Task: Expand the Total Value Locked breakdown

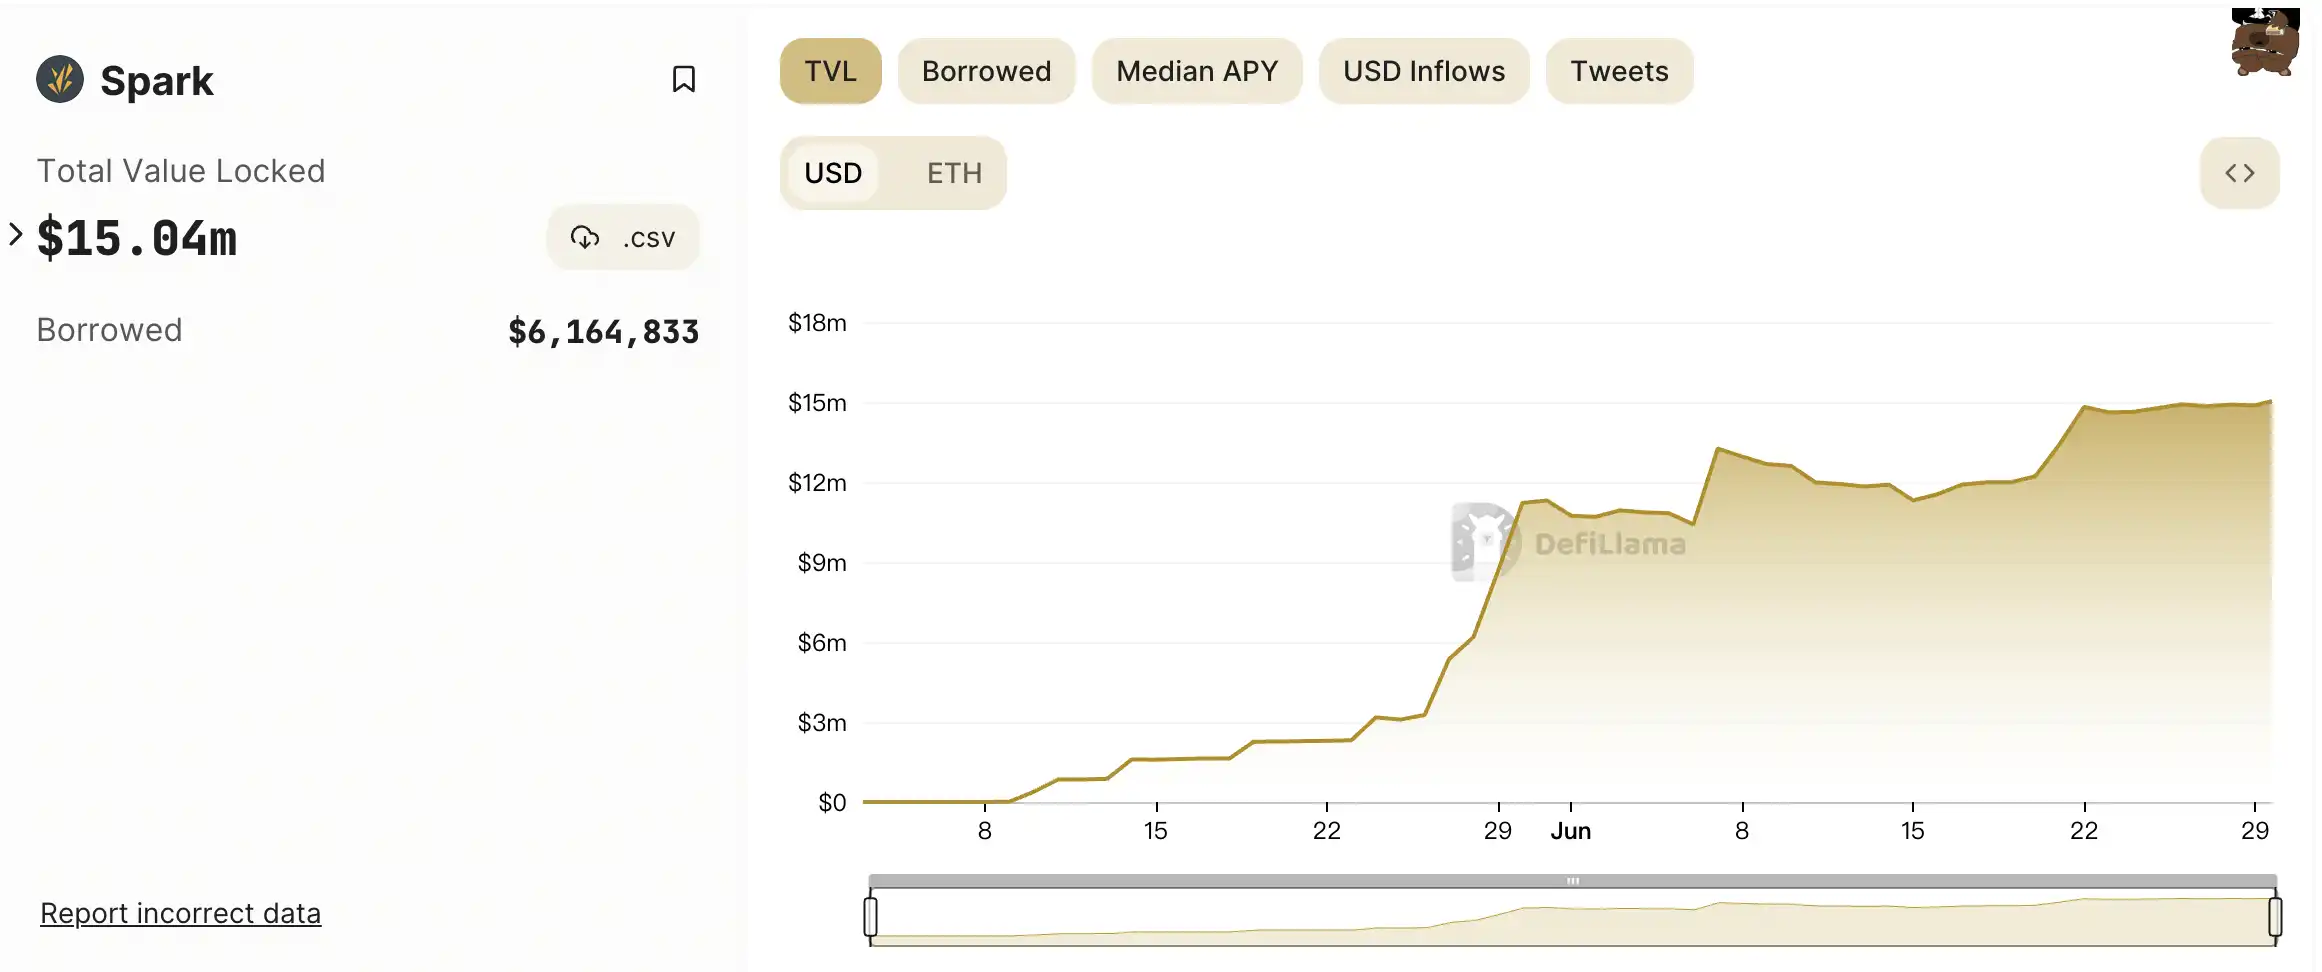Action: click(x=16, y=234)
